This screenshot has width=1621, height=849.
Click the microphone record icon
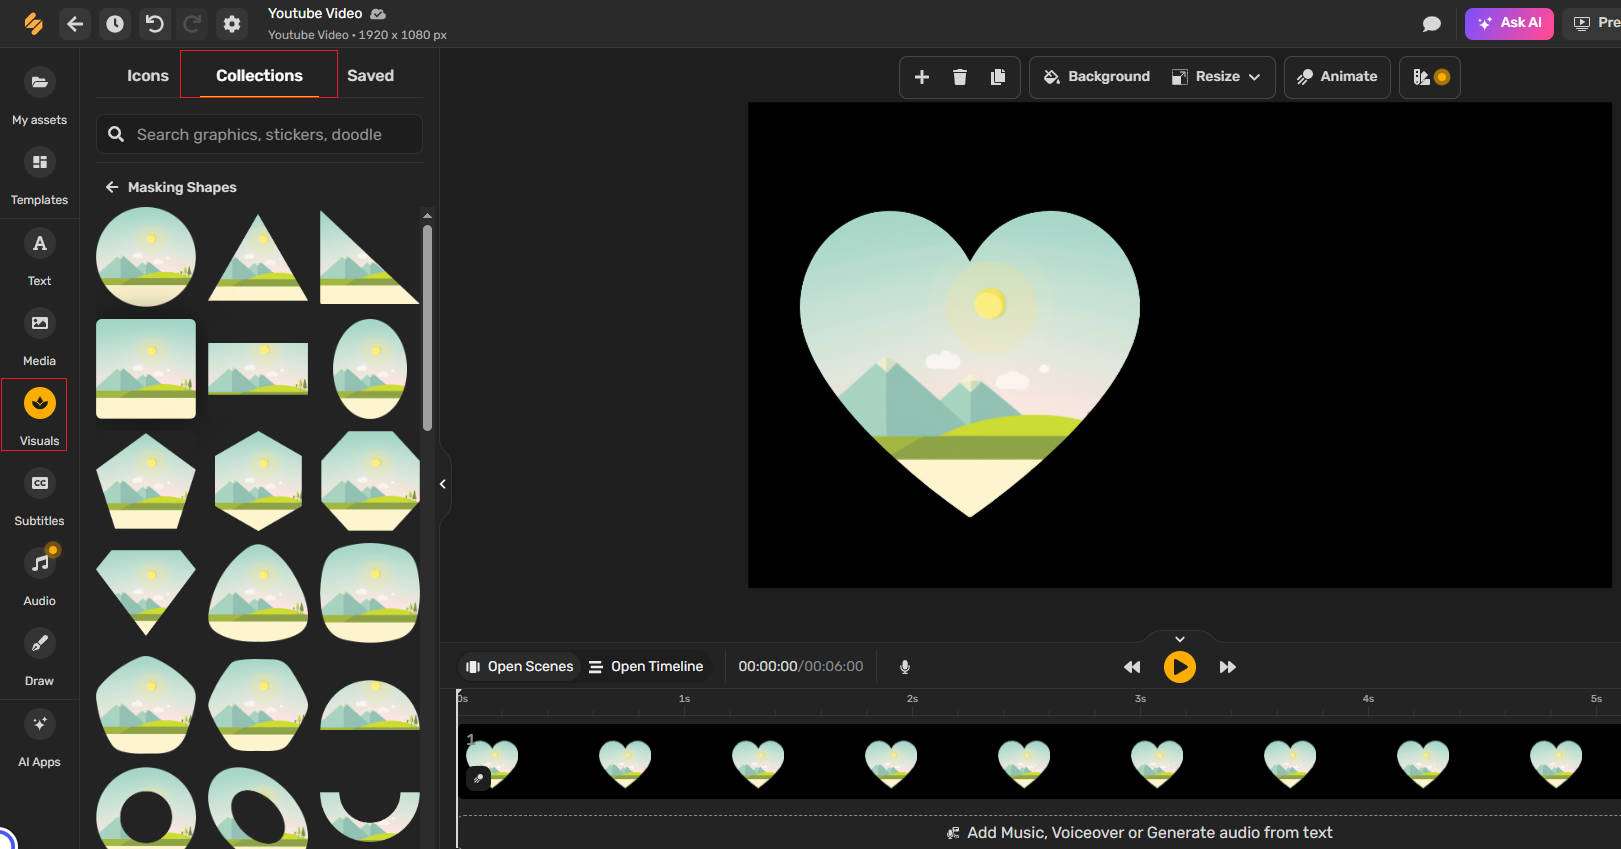pyautogui.click(x=905, y=667)
